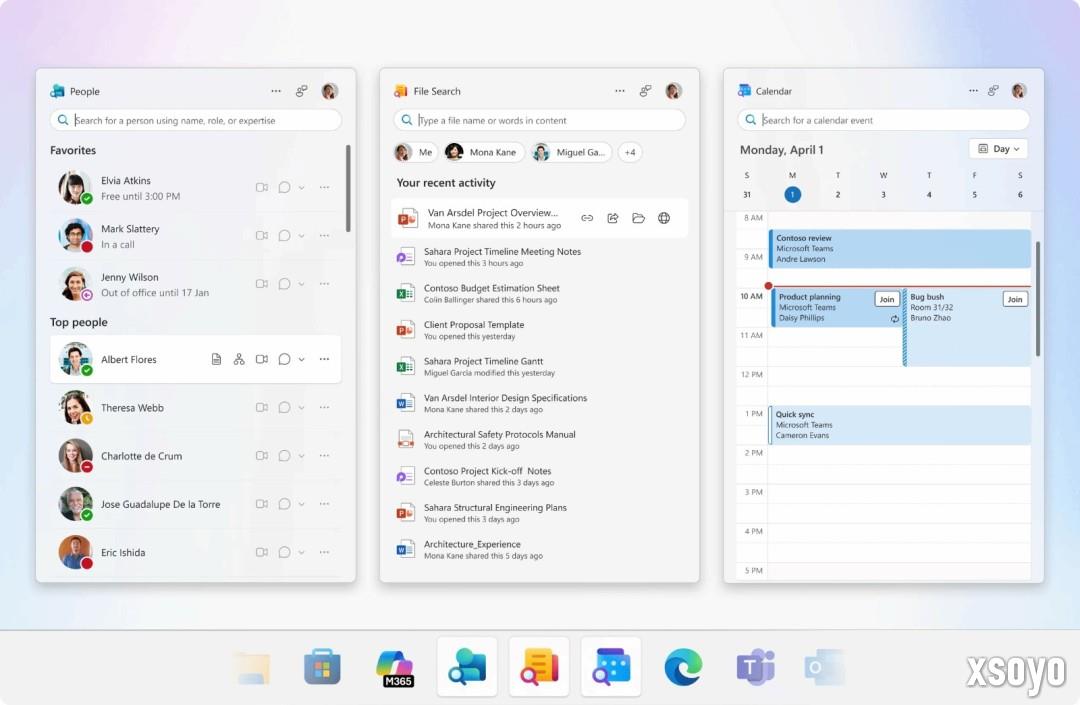Open Architecture_Experience document

539,549
